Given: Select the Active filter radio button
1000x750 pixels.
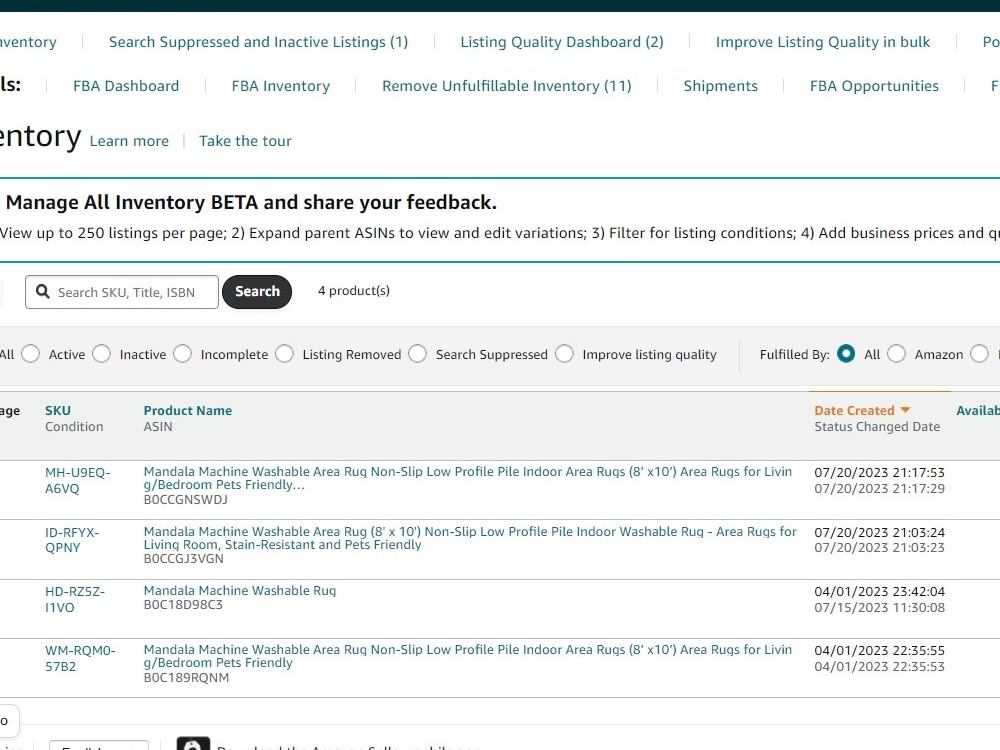Looking at the screenshot, I should [x=31, y=354].
